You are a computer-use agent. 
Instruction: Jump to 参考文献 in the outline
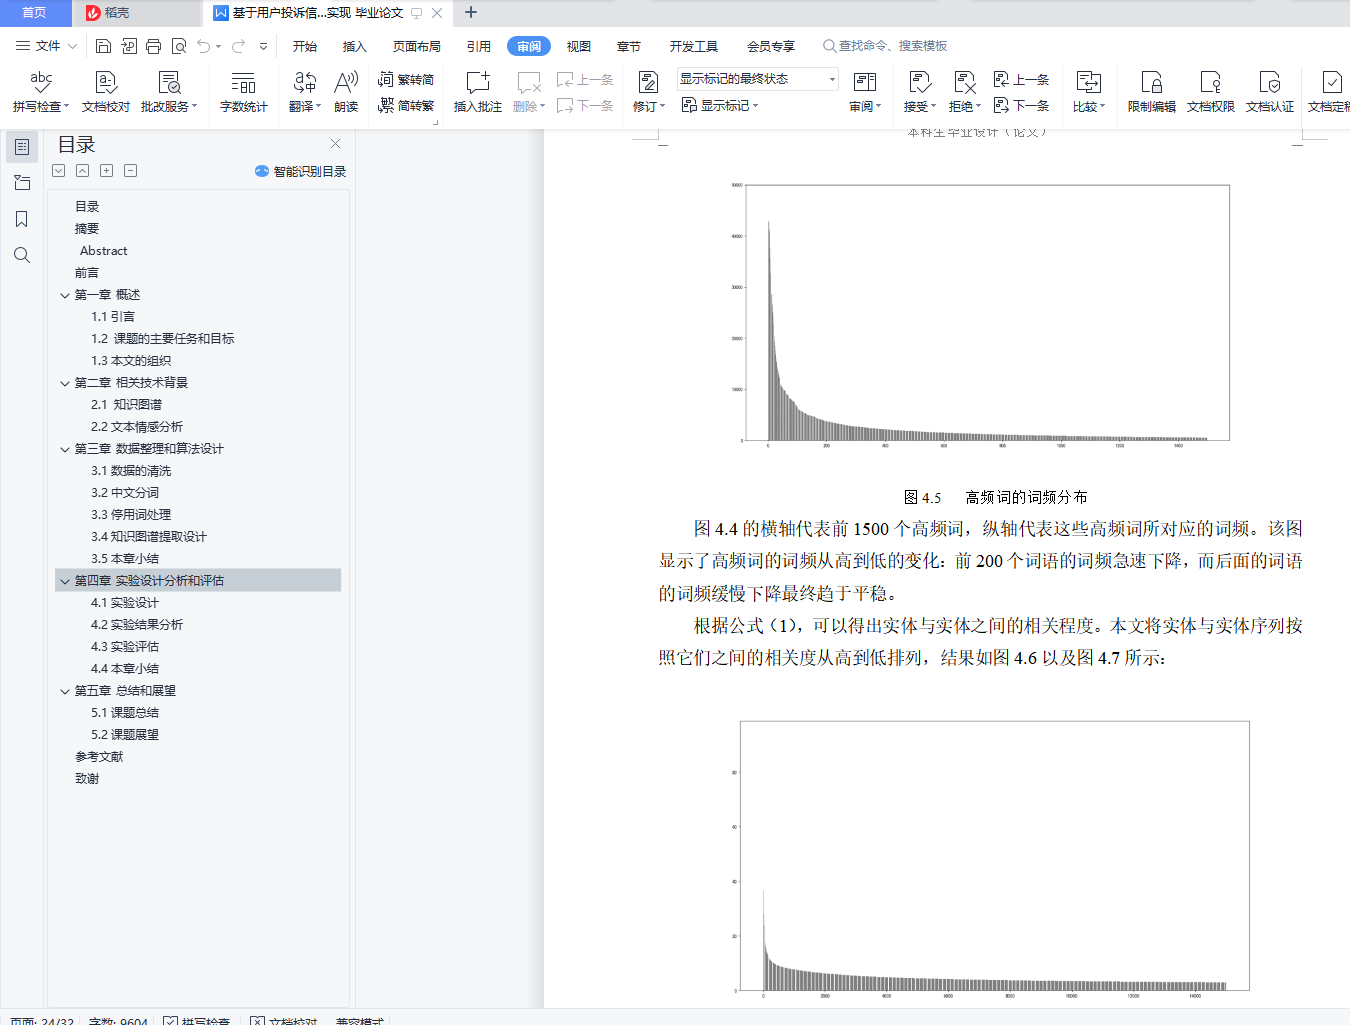[x=99, y=757]
